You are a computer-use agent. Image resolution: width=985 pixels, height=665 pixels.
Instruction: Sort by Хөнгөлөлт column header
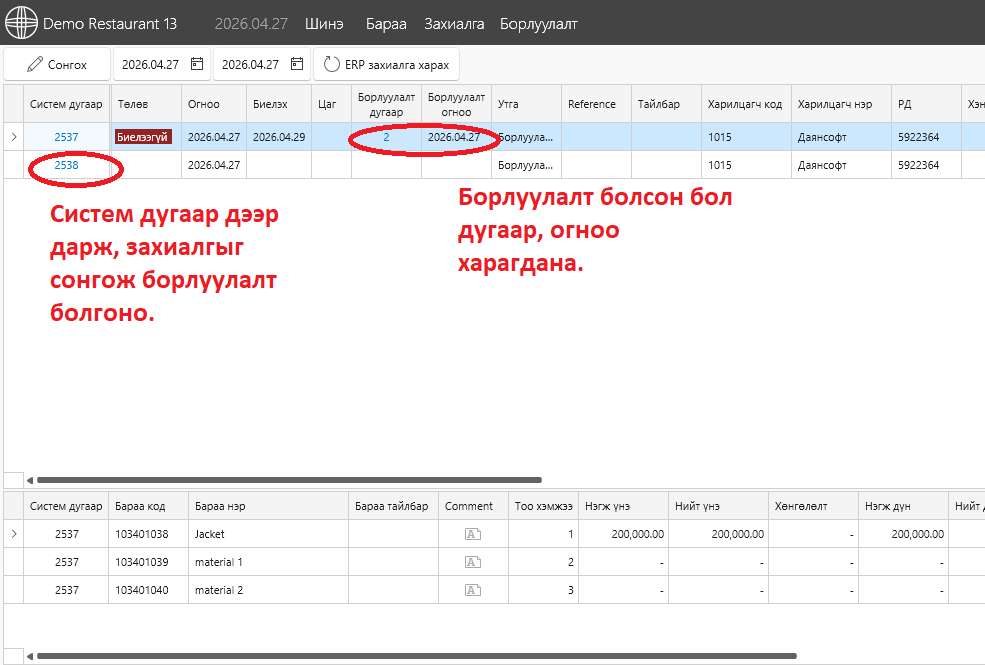click(813, 506)
